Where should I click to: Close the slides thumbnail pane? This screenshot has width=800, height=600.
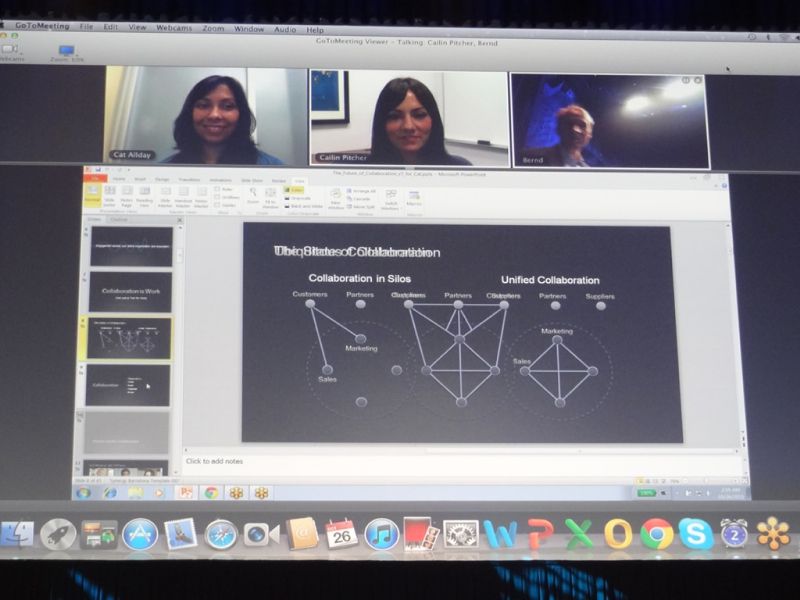pyautogui.click(x=180, y=220)
